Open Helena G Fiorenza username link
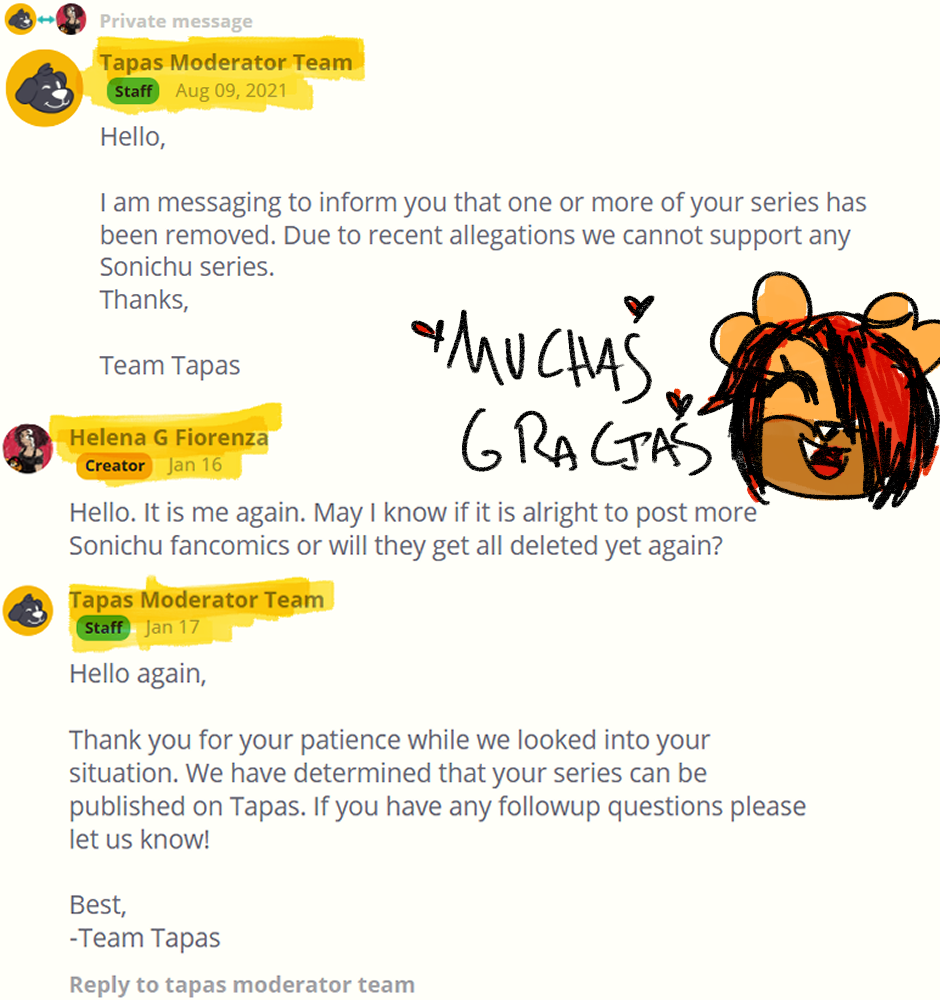This screenshot has width=940, height=1000. pyautogui.click(x=169, y=437)
